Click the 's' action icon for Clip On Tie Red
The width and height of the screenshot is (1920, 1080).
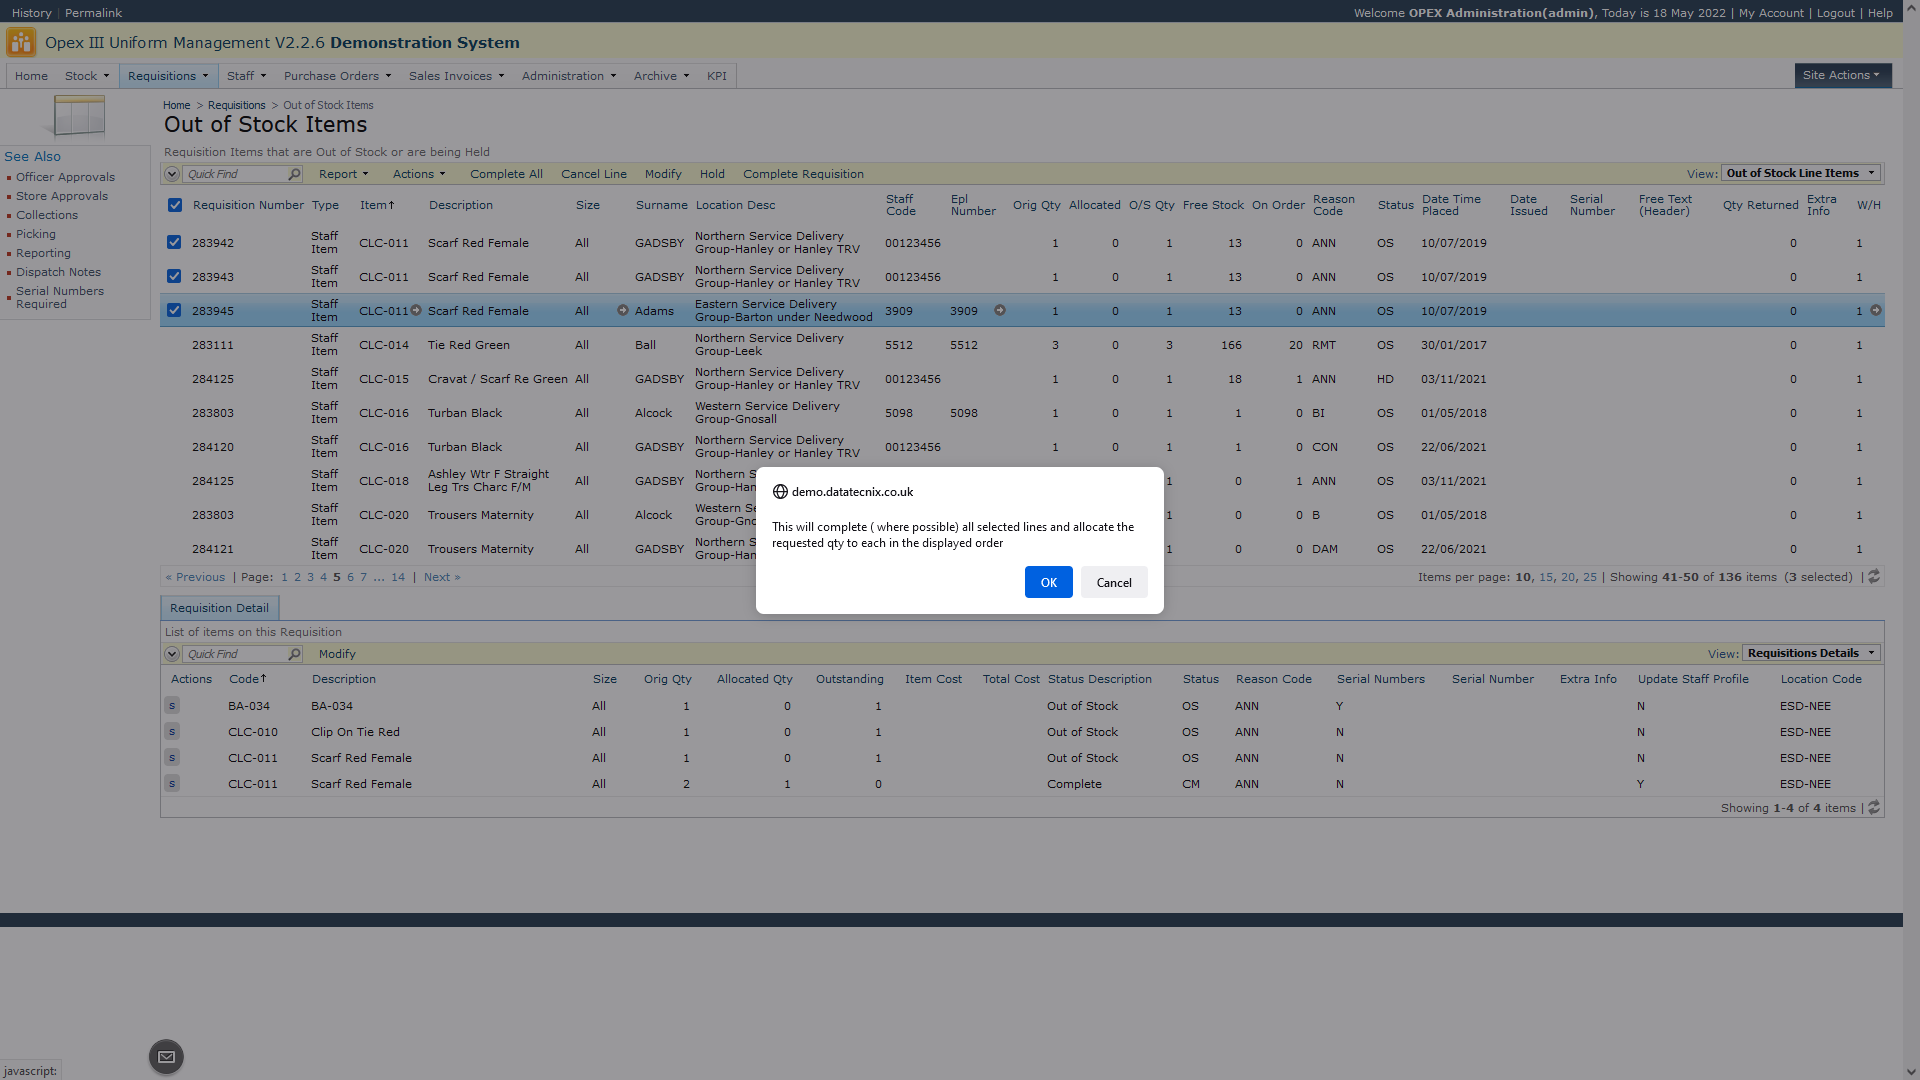pos(172,732)
